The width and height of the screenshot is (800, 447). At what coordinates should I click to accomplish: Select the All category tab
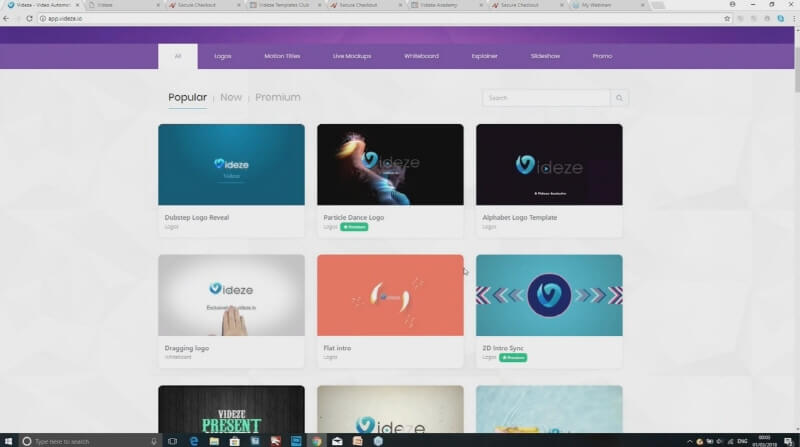pyautogui.click(x=178, y=56)
